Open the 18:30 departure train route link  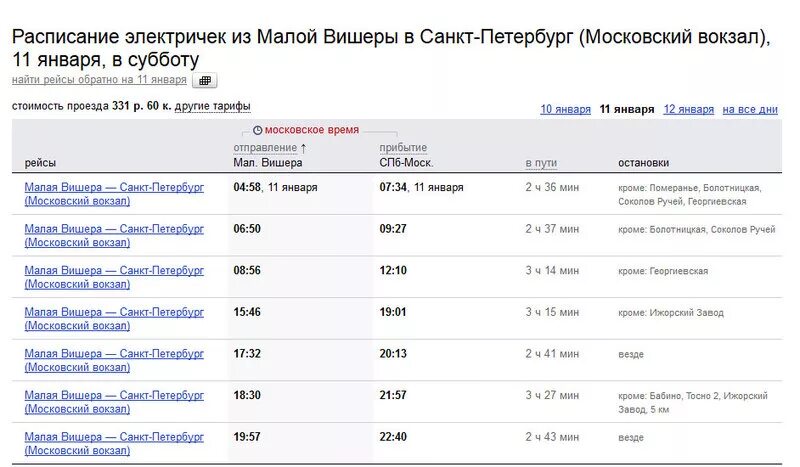tap(114, 402)
